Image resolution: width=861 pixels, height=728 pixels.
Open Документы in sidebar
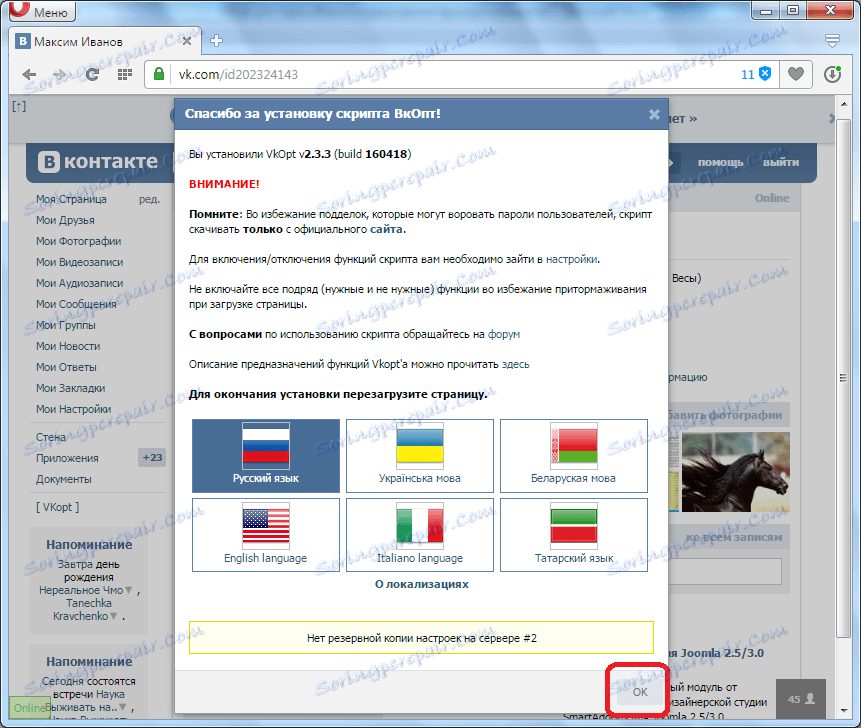point(64,479)
